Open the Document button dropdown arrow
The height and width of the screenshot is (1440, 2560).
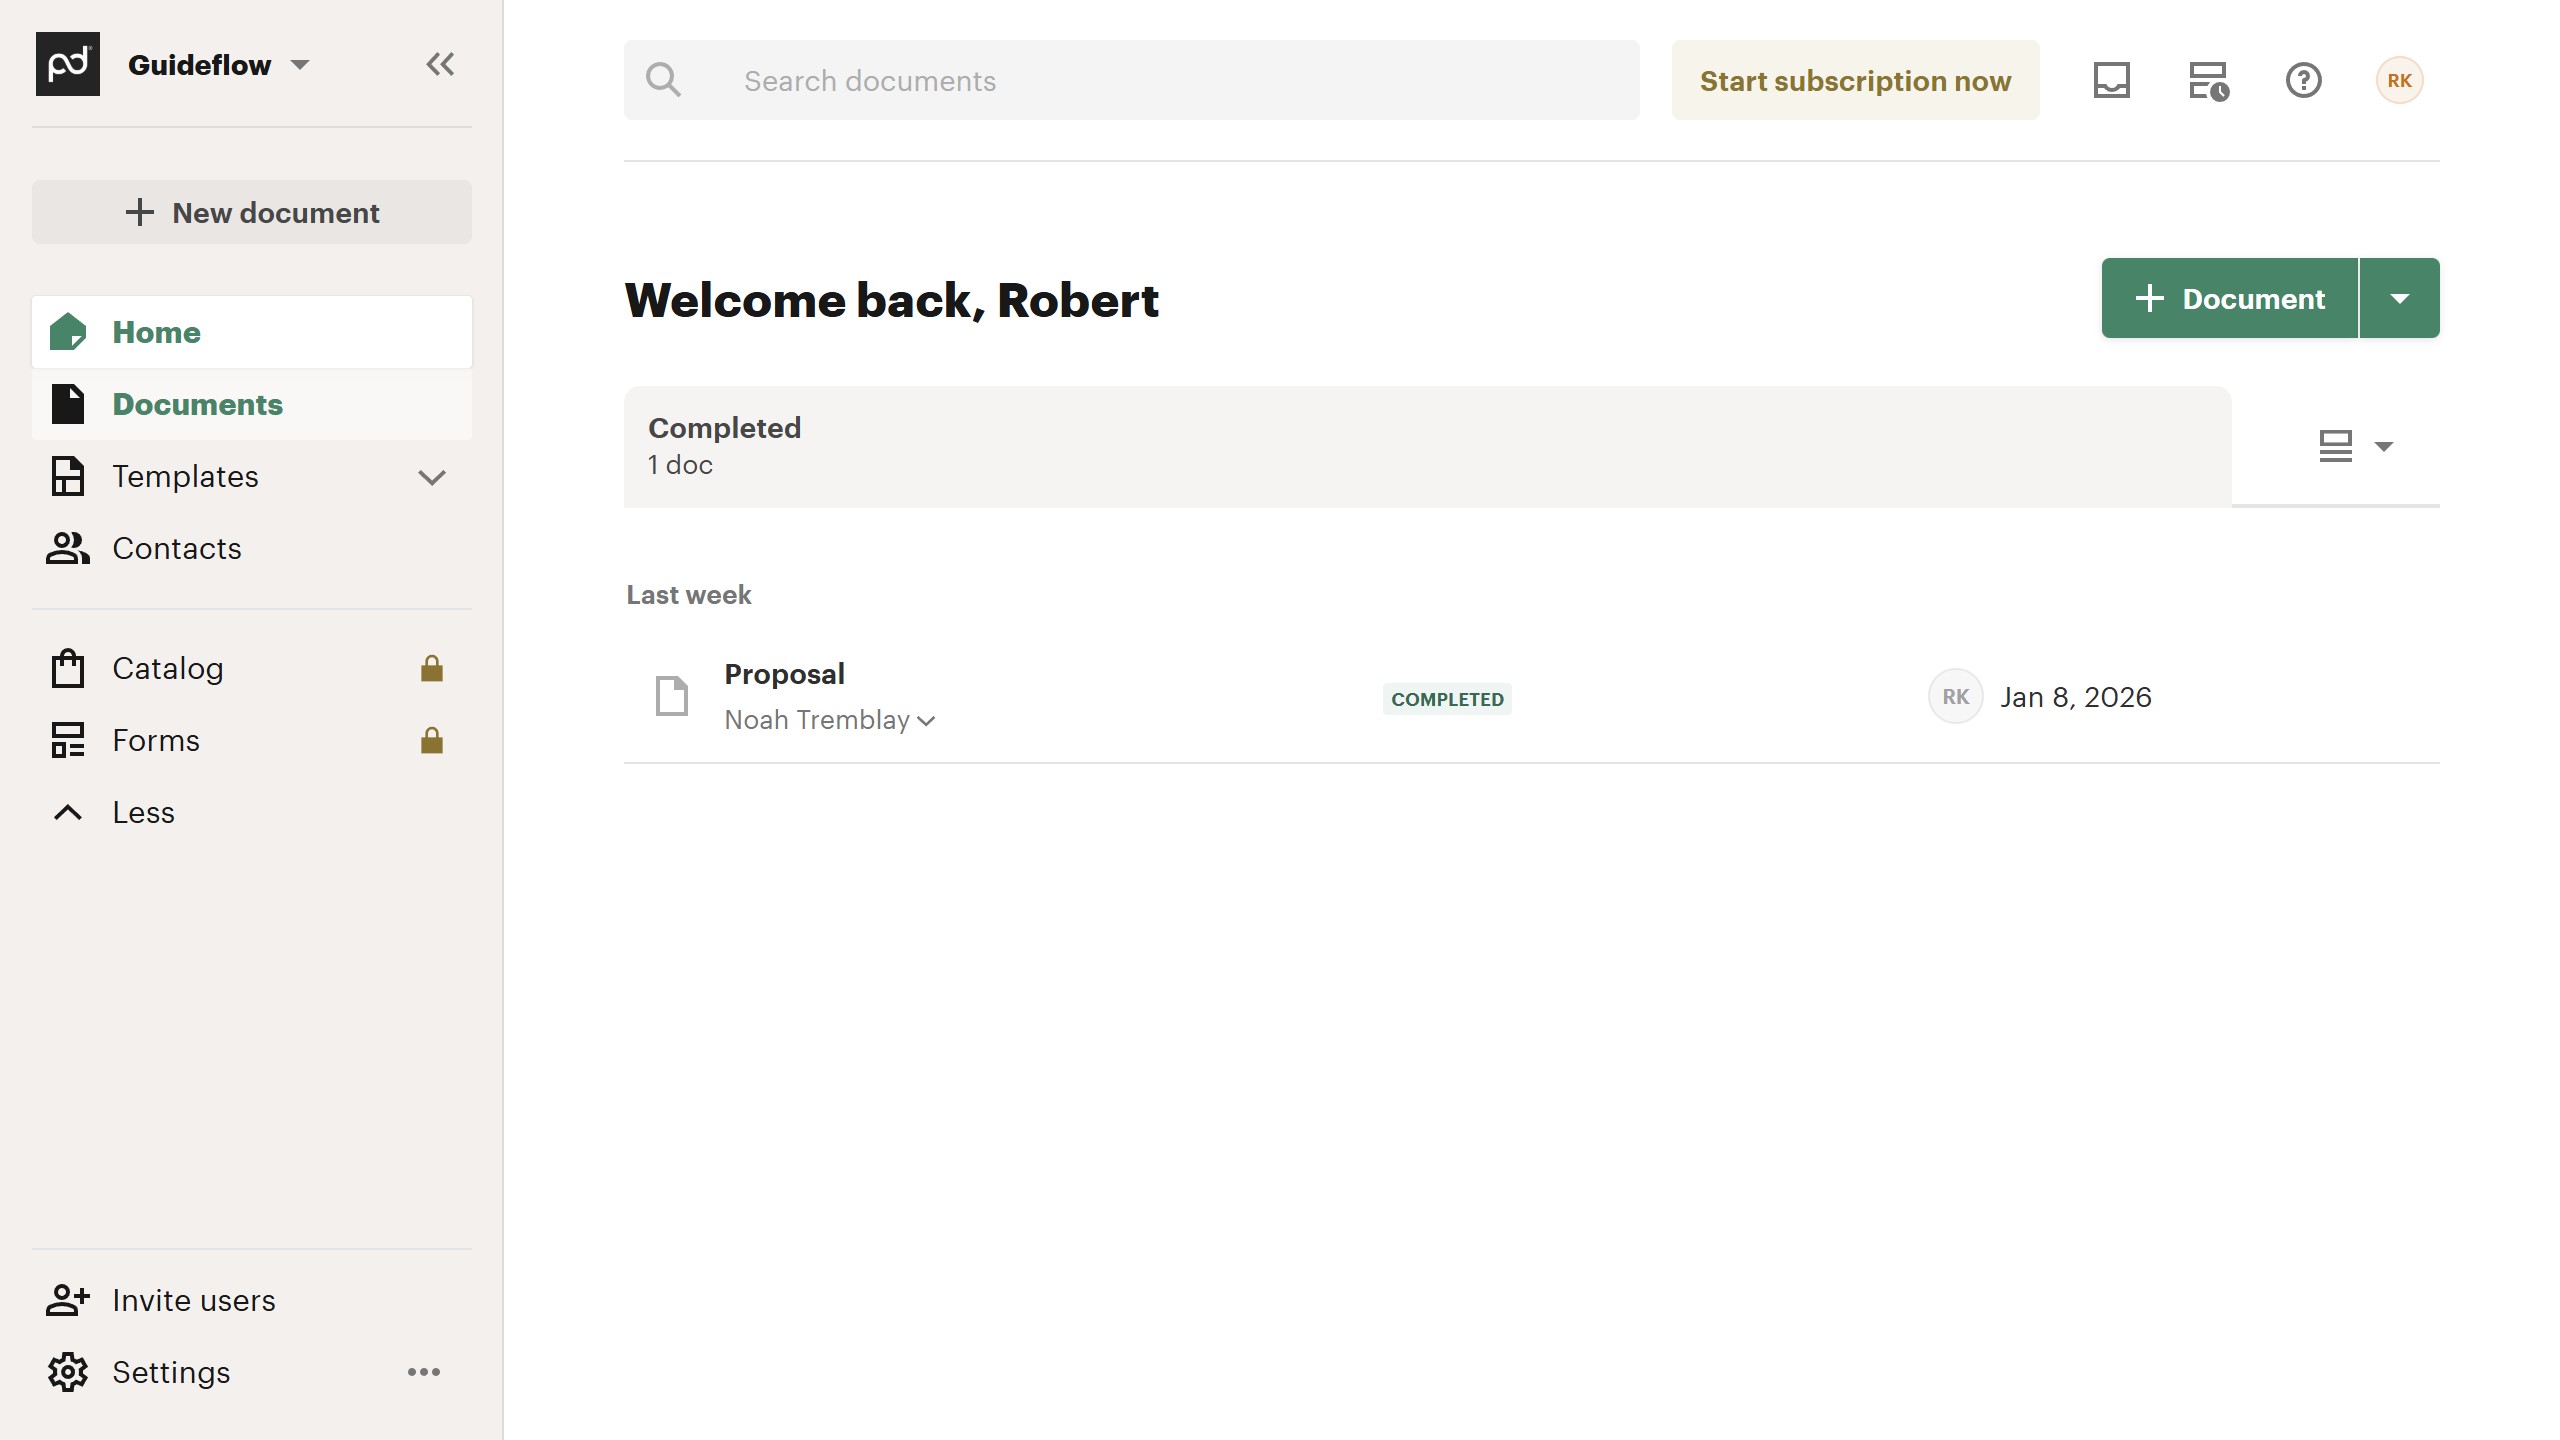click(2399, 298)
